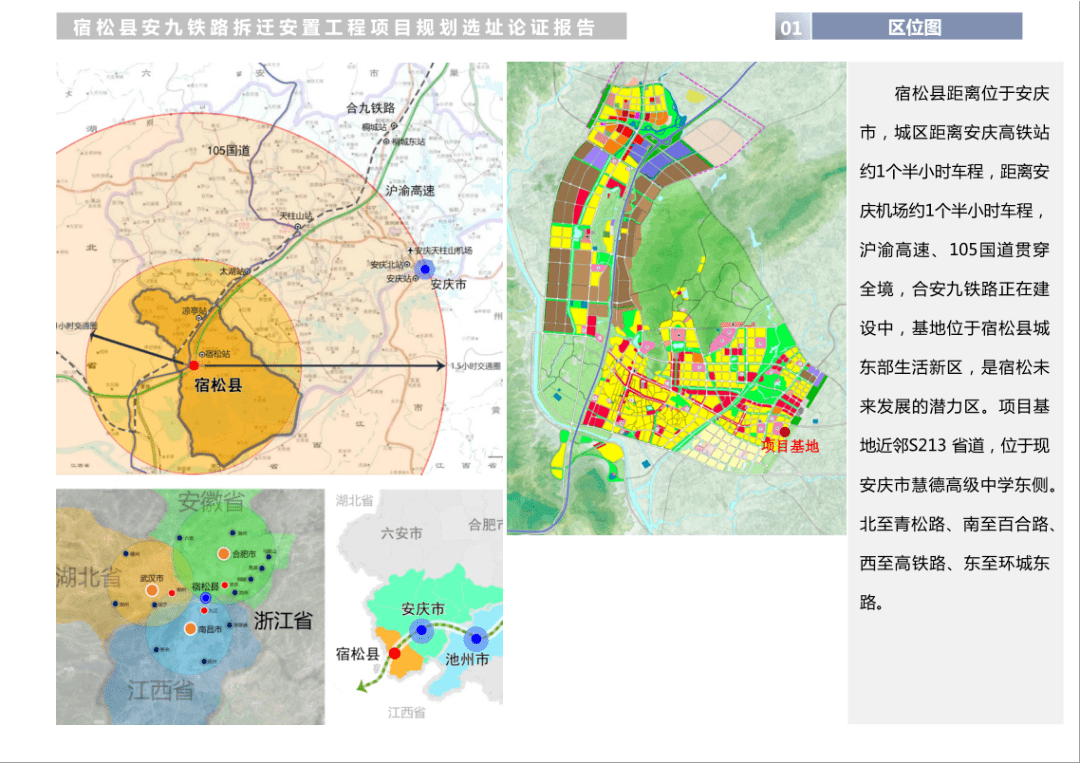Image resolution: width=1080 pixels, height=763 pixels.
Task: Click the 浙江省 province label
Action: pyautogui.click(x=283, y=620)
